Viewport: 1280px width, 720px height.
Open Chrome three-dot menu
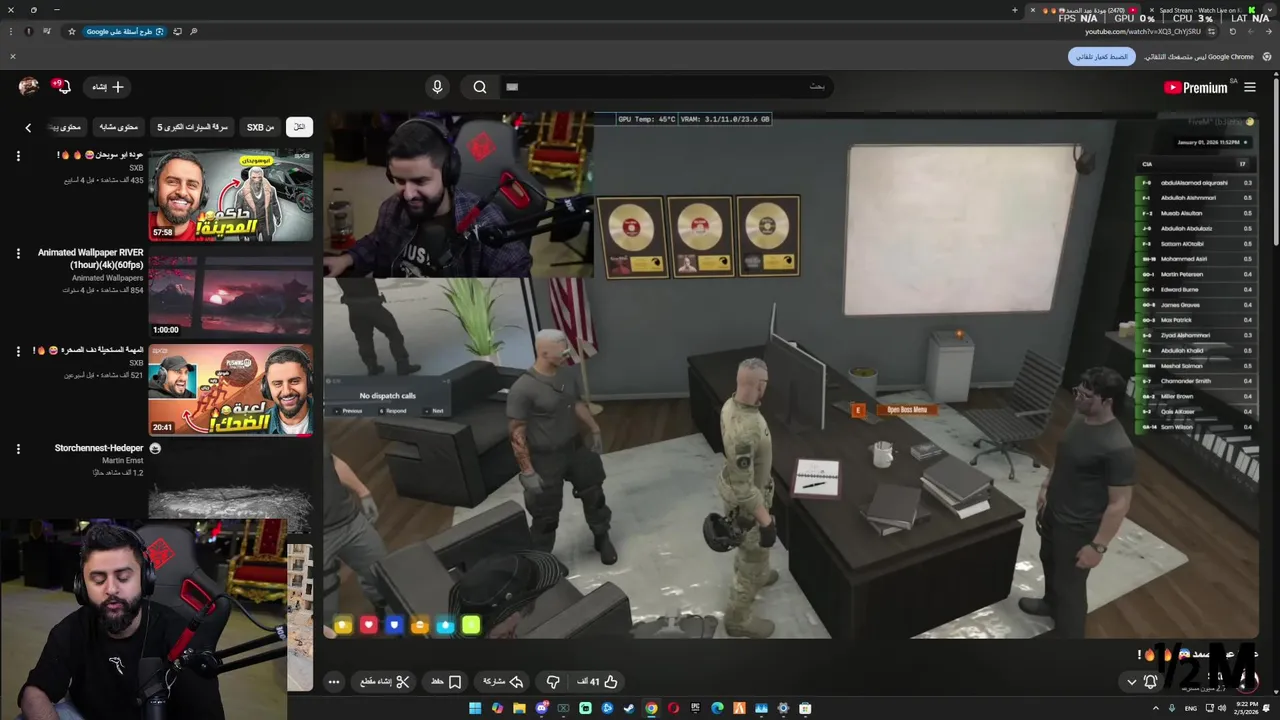coord(12,31)
